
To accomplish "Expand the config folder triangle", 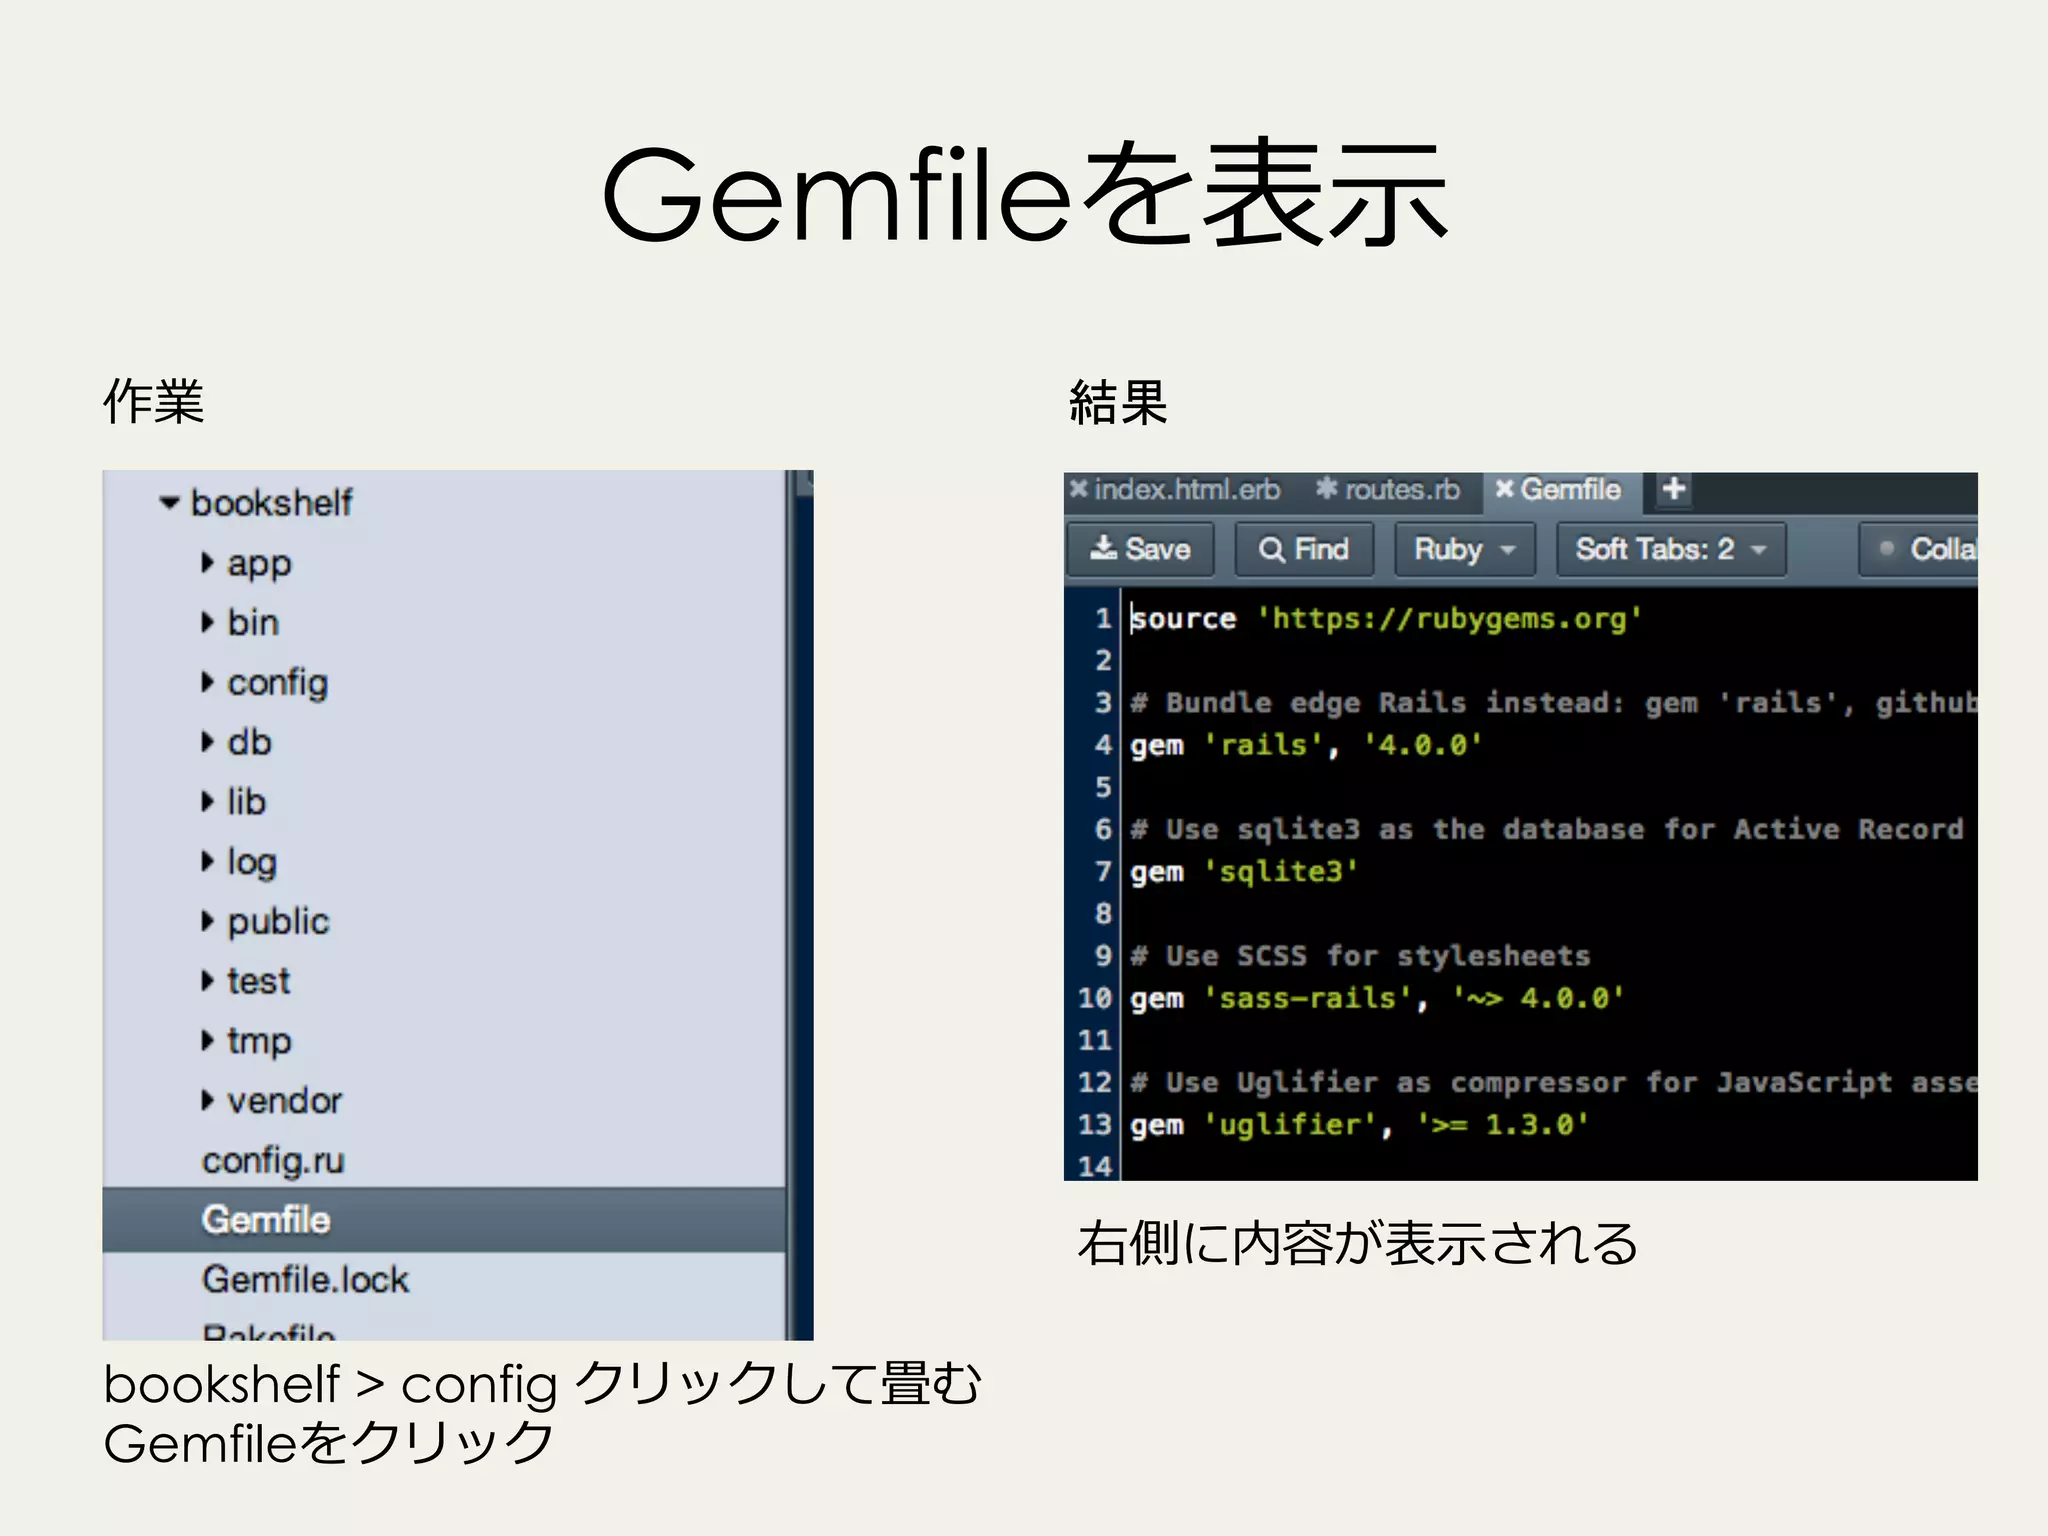I will (207, 682).
